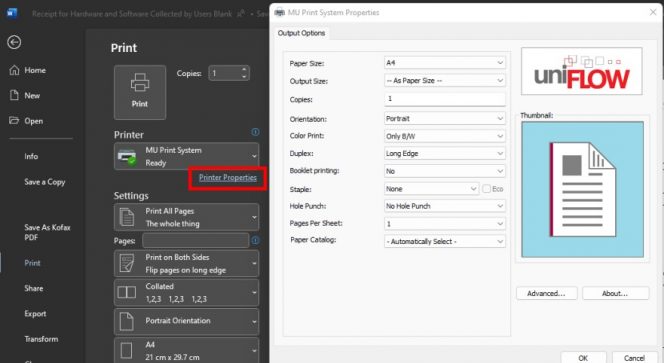Viewport: 664px width, 363px height.
Task: Increase copies with the up spinner arrow
Action: pyautogui.click(x=244, y=69)
